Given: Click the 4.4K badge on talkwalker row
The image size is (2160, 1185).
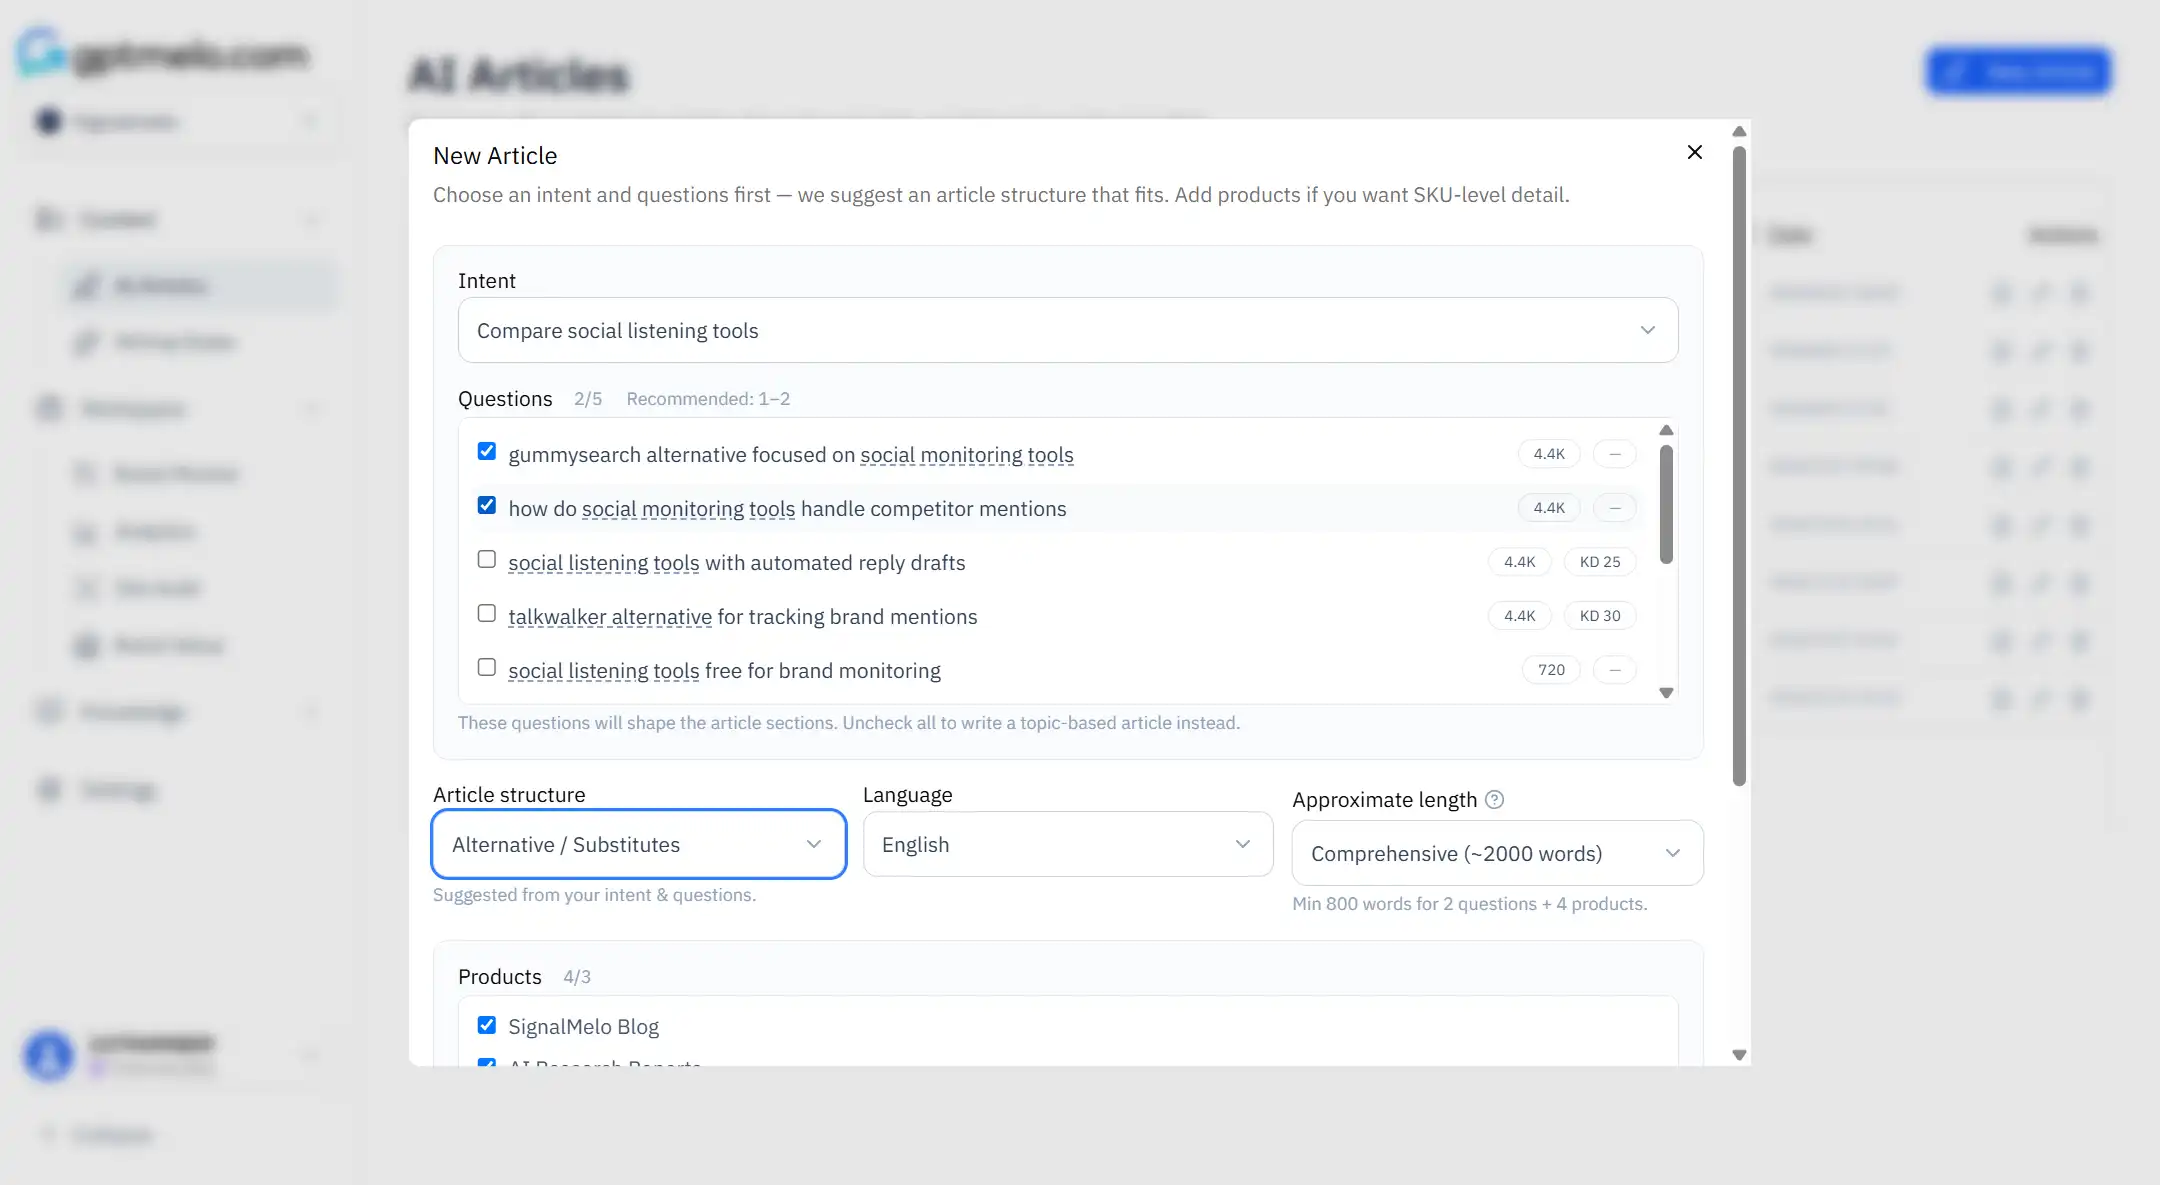Looking at the screenshot, I should coord(1519,616).
